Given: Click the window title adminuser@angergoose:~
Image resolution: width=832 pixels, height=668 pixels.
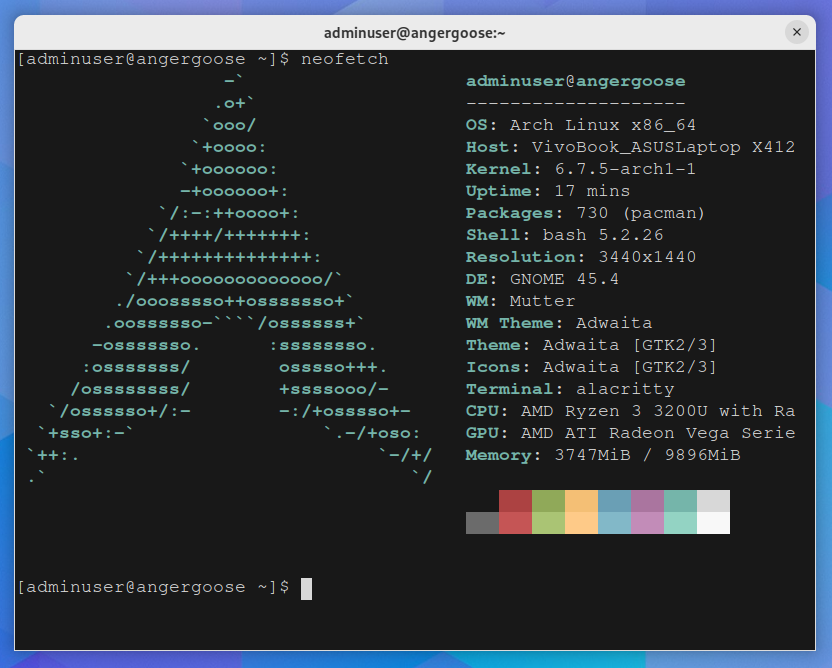Looking at the screenshot, I should click(414, 33).
